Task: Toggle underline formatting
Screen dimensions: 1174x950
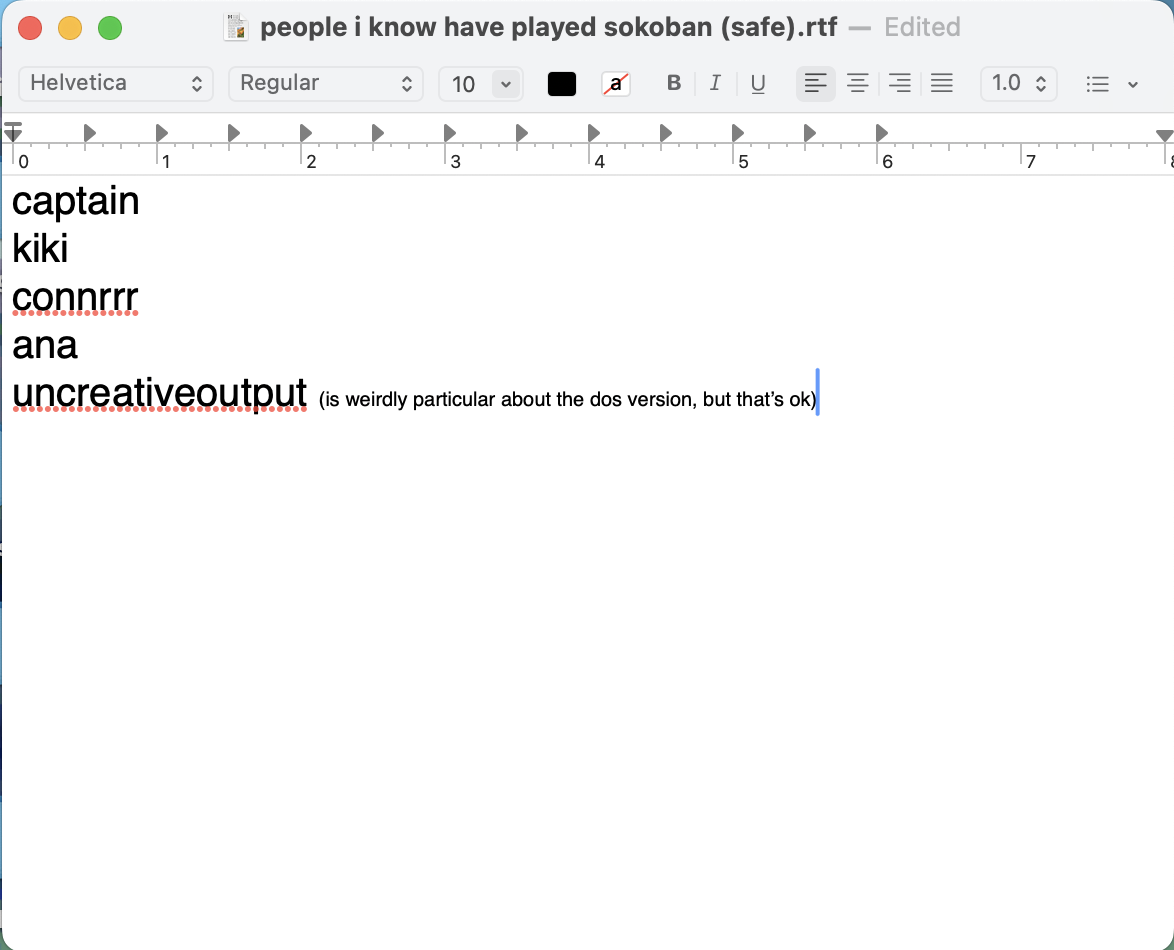Action: [758, 83]
